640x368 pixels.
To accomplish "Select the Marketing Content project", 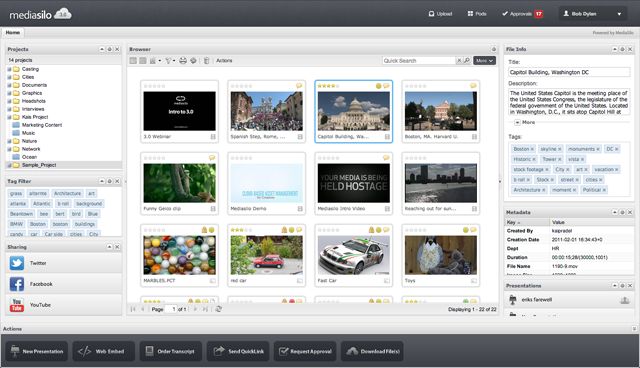I will pos(42,125).
